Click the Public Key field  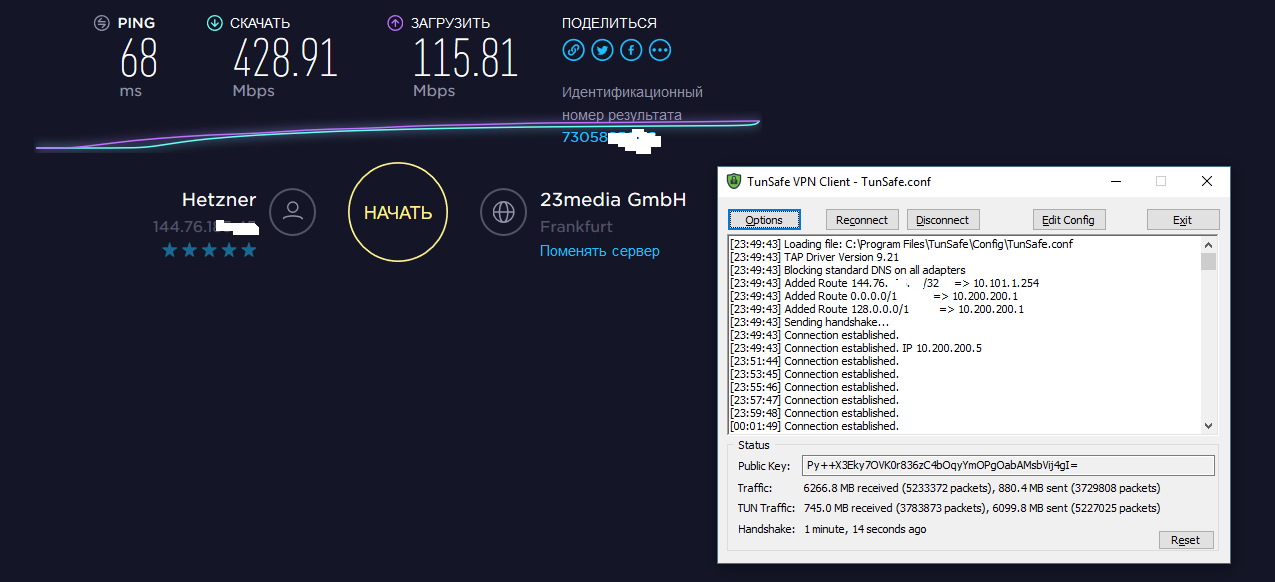(x=1008, y=466)
